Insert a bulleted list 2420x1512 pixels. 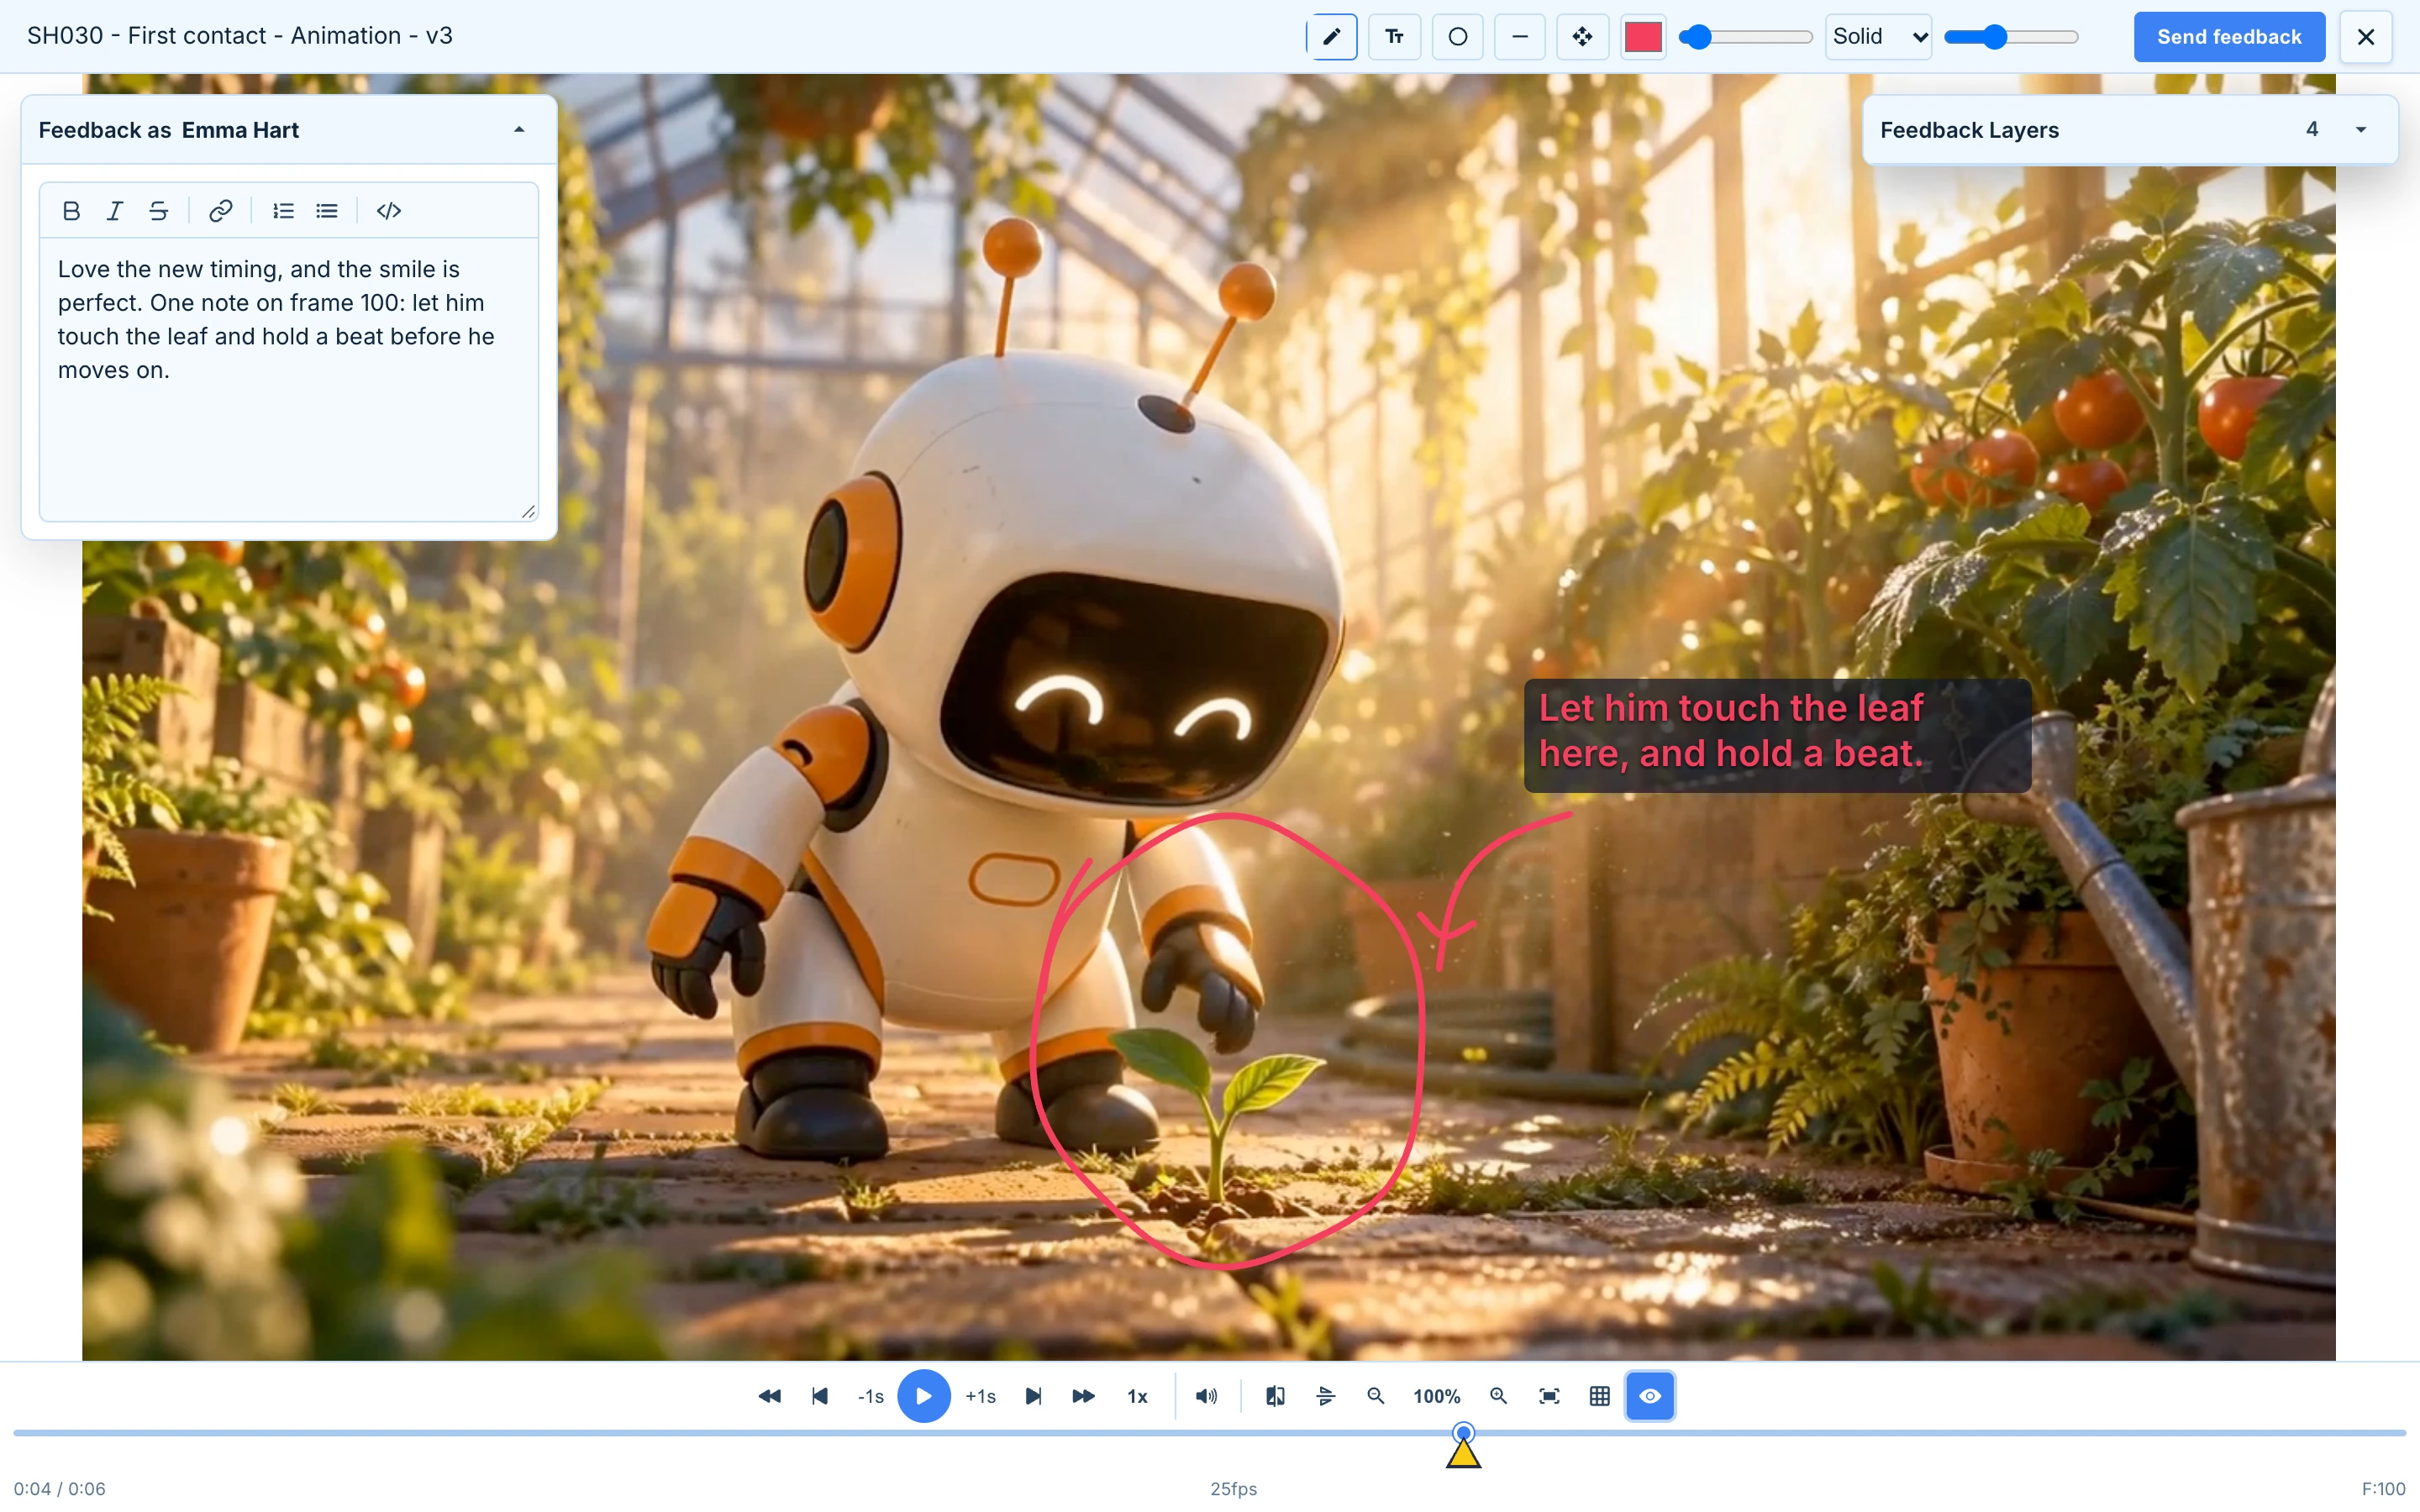pos(327,211)
